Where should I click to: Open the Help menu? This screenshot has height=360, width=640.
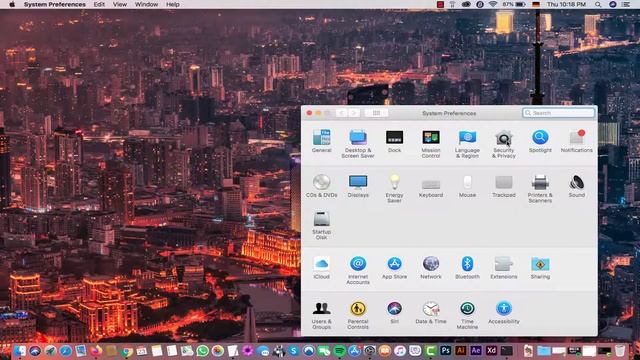click(x=173, y=4)
